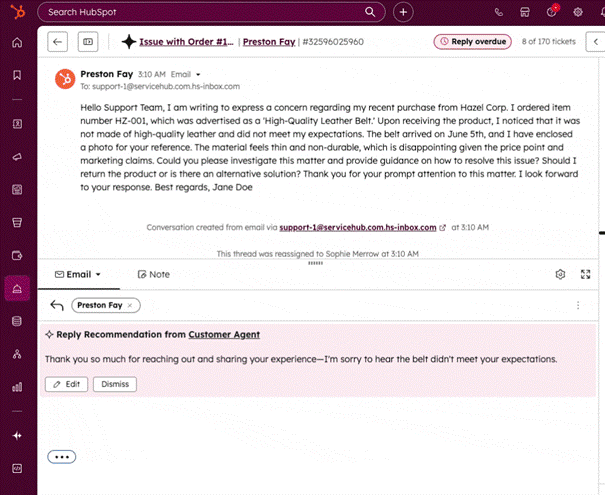
Task: Open the reply editor settings gear
Action: (560, 274)
